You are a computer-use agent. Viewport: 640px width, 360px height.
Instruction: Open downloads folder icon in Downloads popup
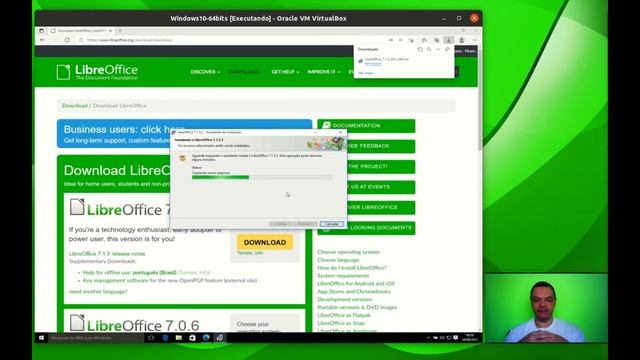[420, 49]
